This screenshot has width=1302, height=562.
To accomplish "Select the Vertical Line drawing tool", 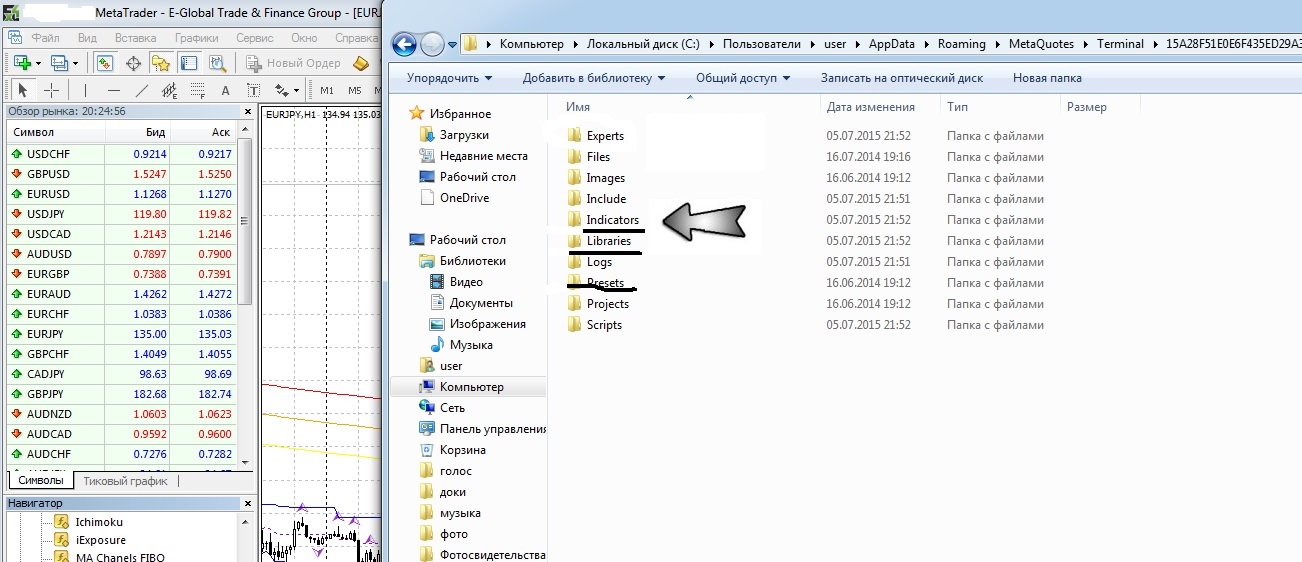I will tap(86, 90).
